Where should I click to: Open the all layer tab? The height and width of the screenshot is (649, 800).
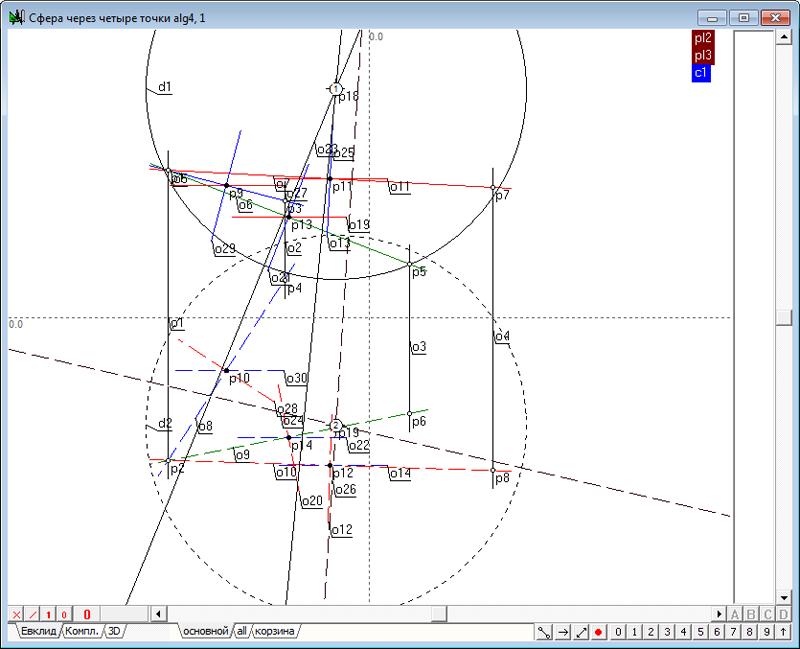(242, 631)
